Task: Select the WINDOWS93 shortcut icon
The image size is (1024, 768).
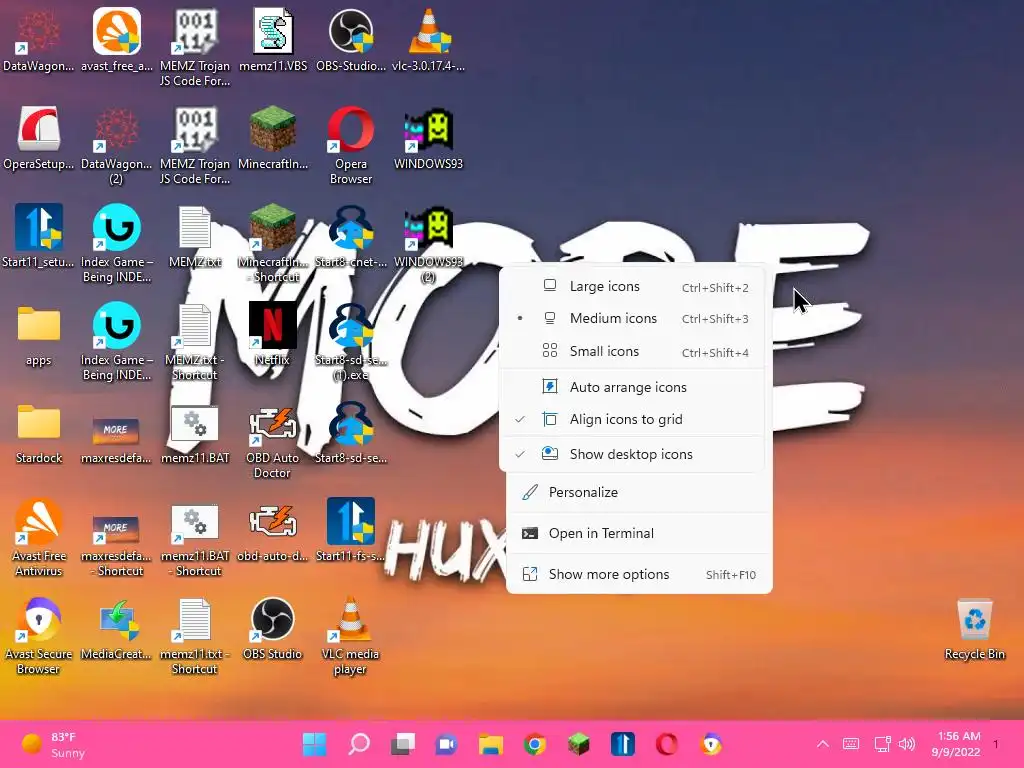Action: tap(428, 138)
